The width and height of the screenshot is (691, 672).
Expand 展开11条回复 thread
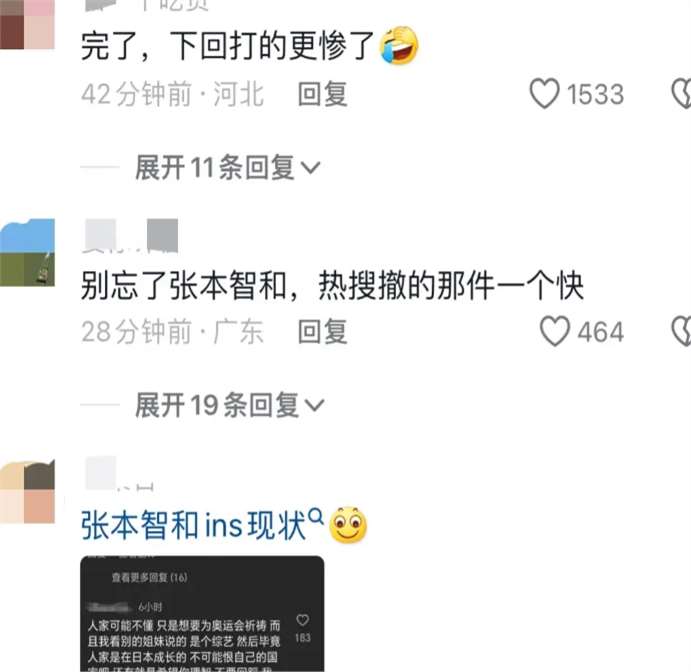tap(227, 167)
